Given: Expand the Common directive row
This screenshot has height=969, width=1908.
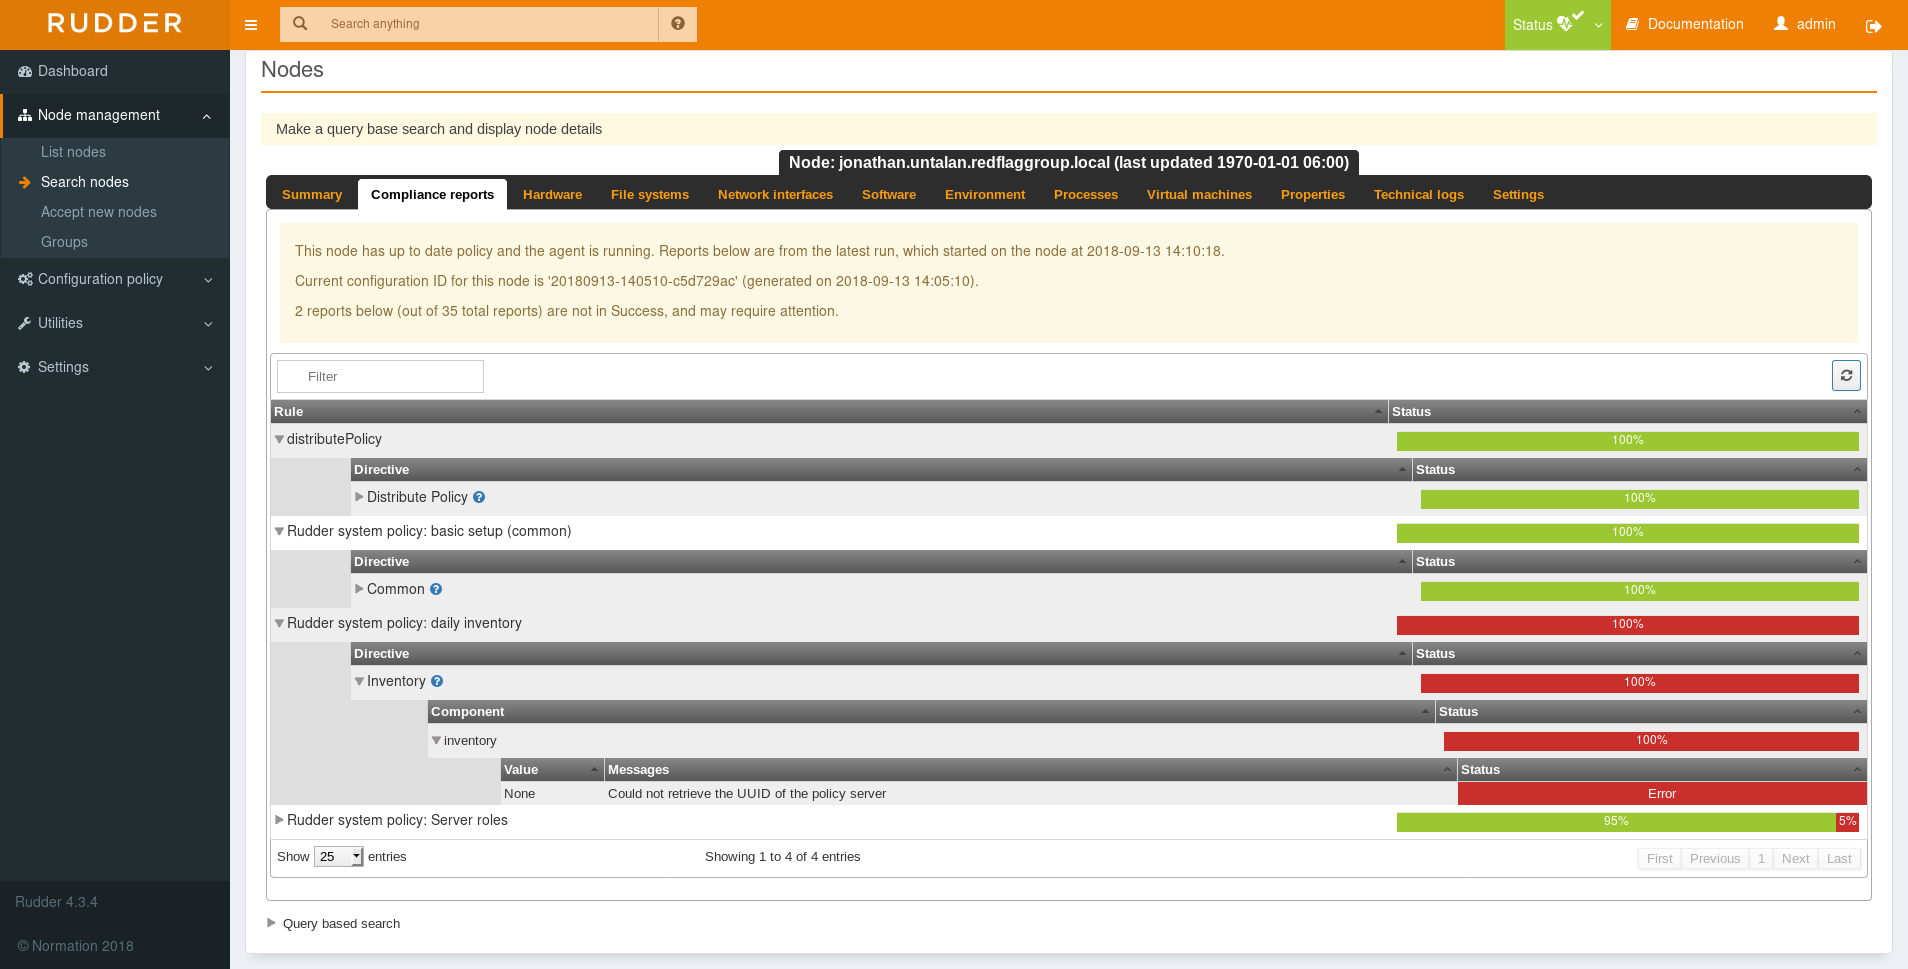Looking at the screenshot, I should point(359,589).
